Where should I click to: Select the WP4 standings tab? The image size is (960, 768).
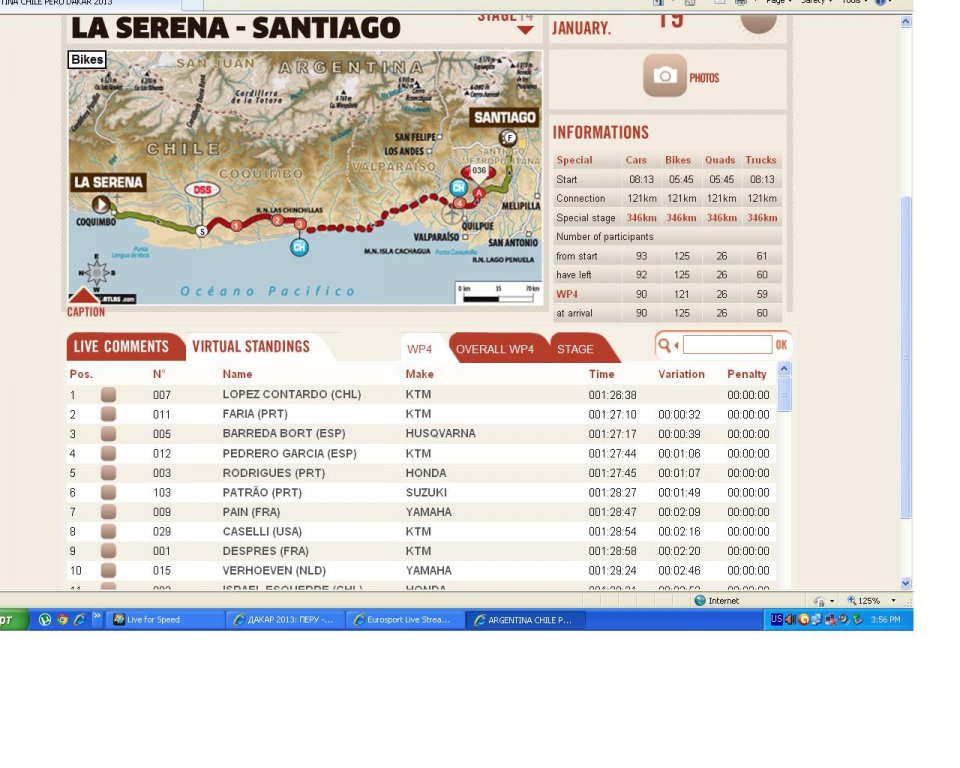(x=419, y=349)
